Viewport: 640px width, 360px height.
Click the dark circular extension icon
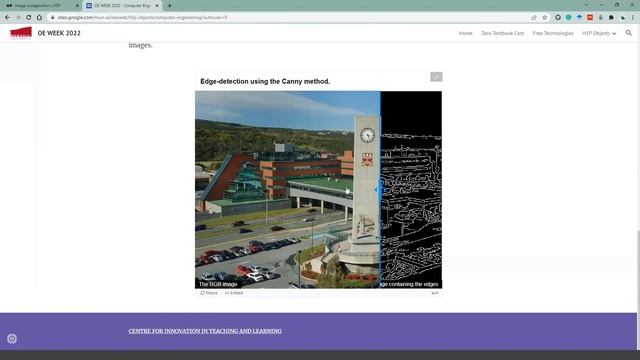click(x=558, y=18)
